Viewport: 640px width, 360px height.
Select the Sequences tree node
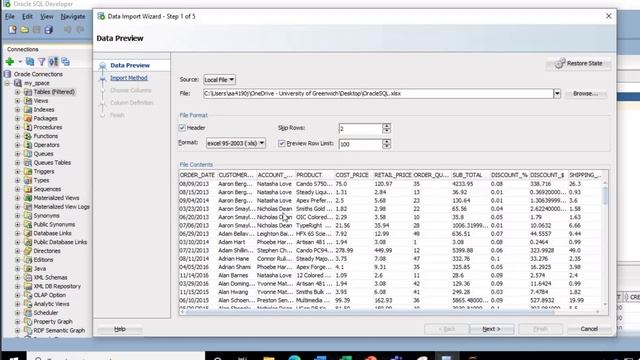click(47, 189)
